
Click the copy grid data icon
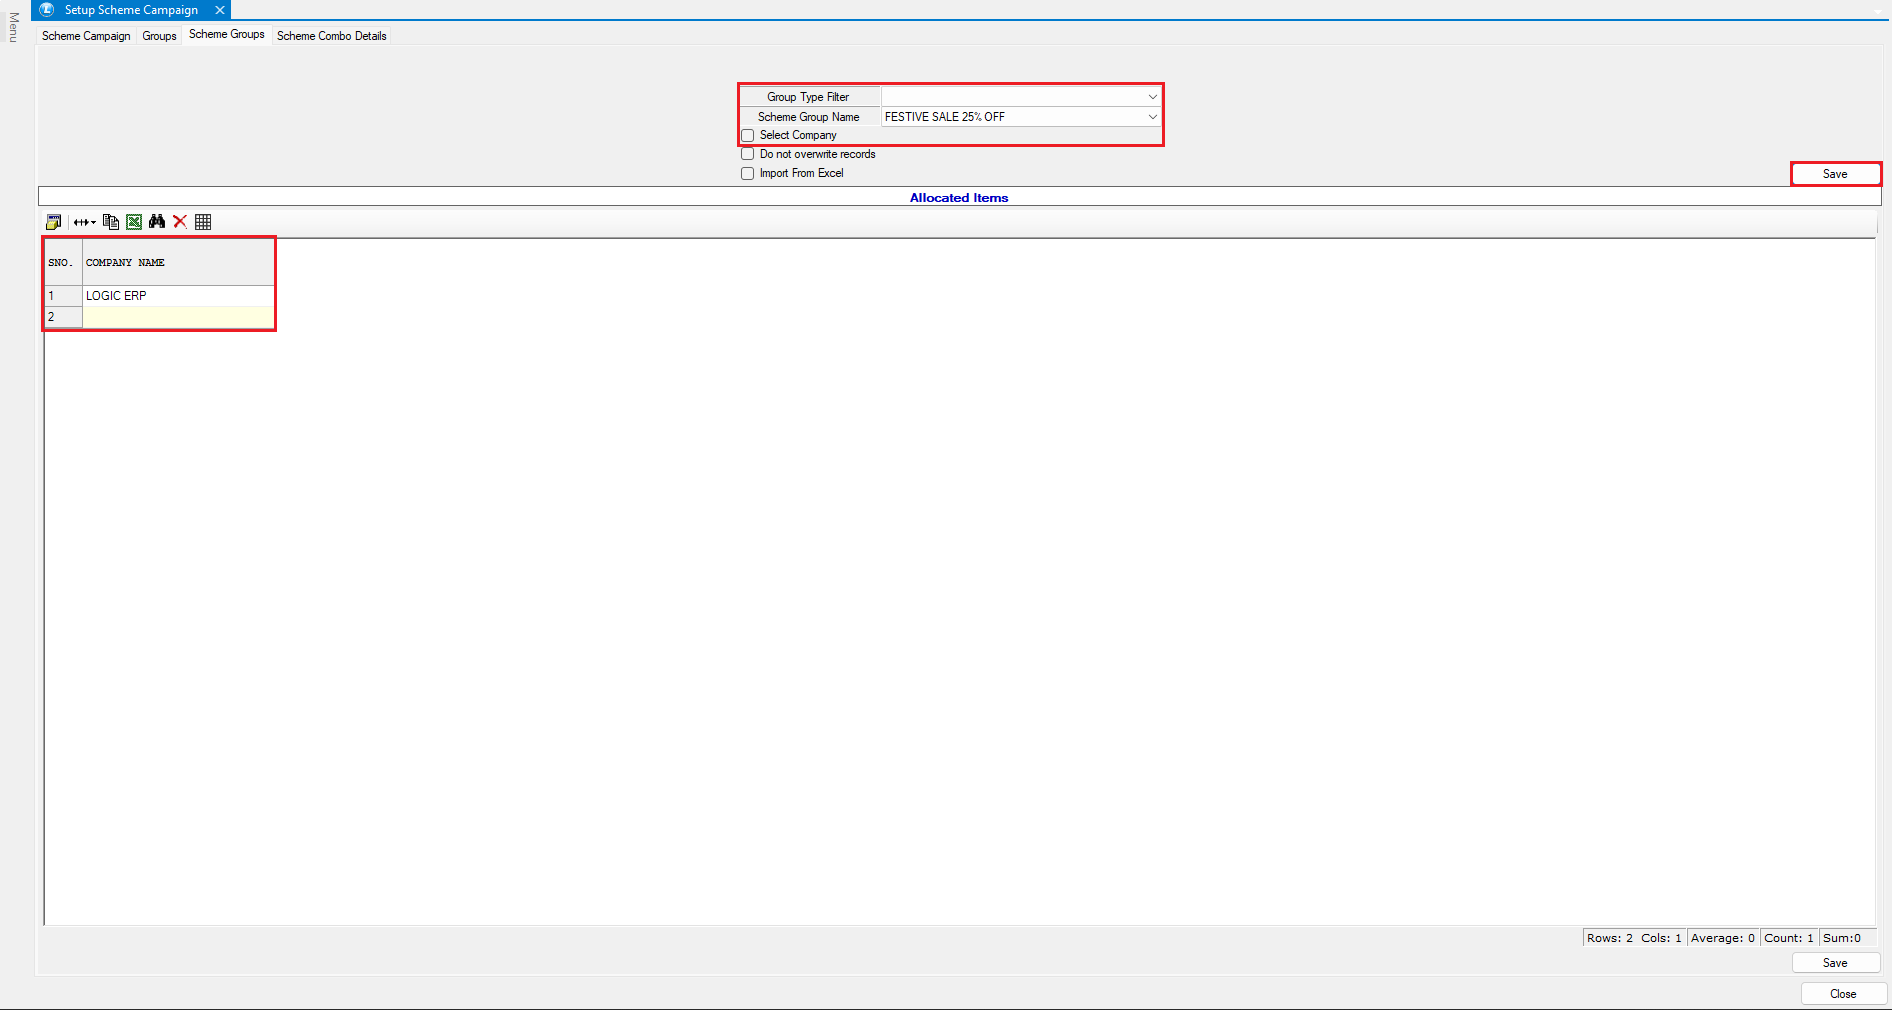point(111,222)
